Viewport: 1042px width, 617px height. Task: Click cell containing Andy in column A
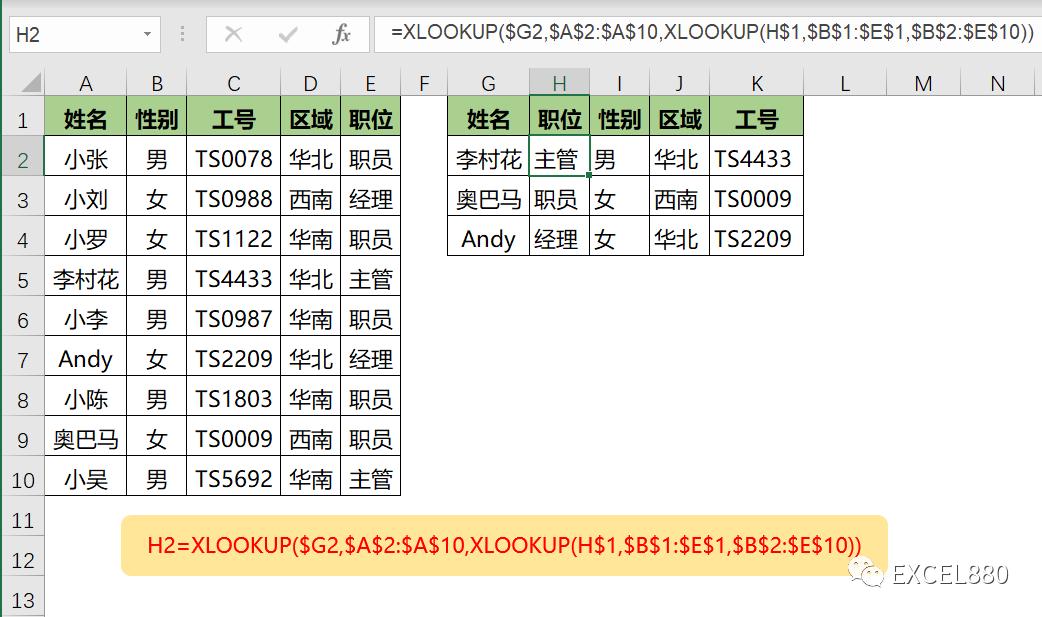(x=86, y=358)
